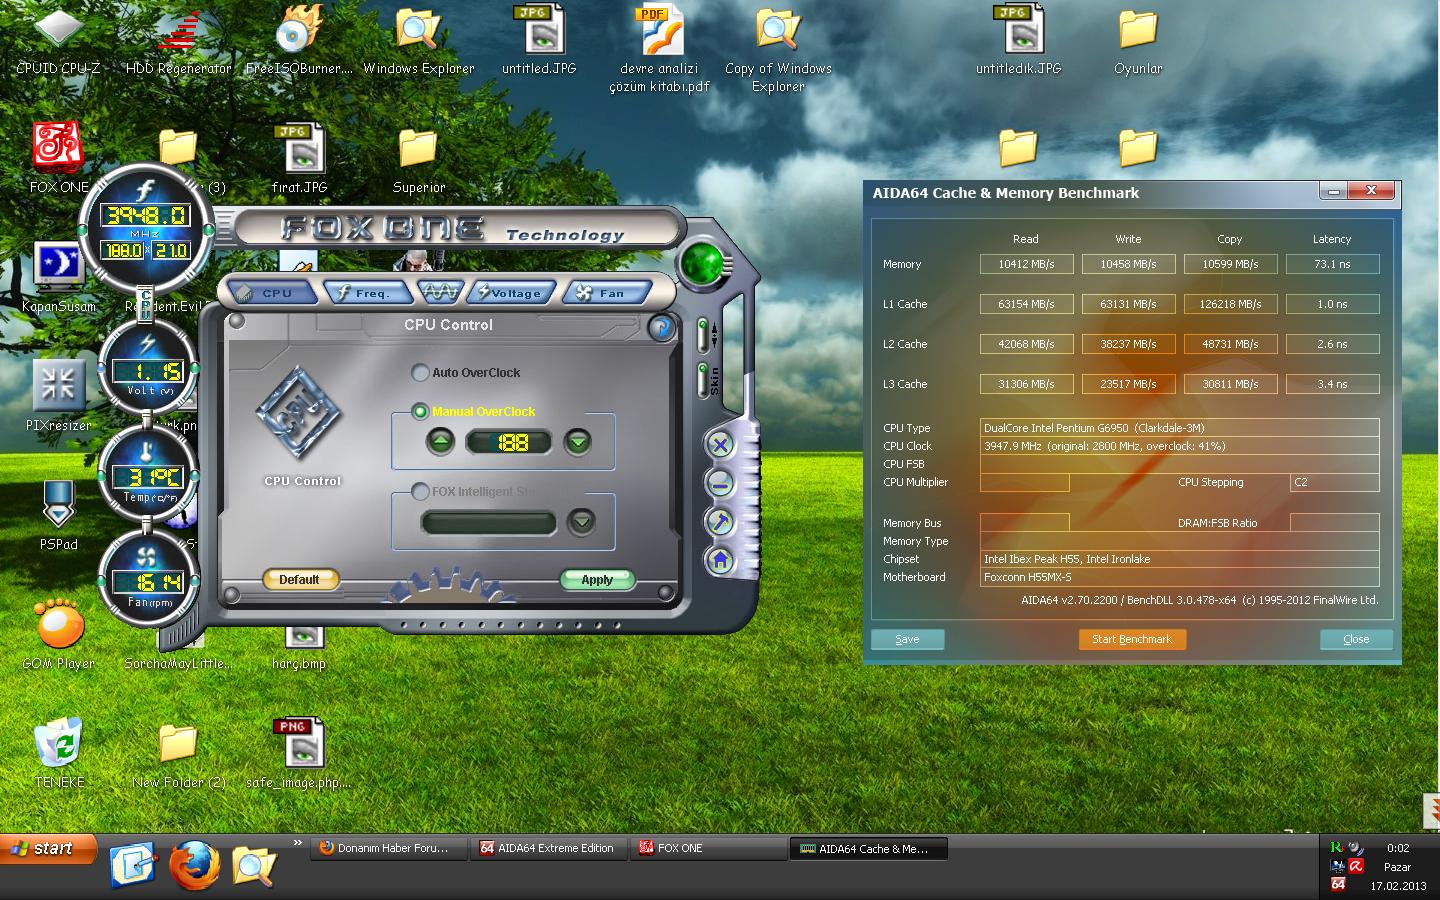Launch PIXresizer from desktop
The width and height of the screenshot is (1440, 900).
(x=58, y=396)
